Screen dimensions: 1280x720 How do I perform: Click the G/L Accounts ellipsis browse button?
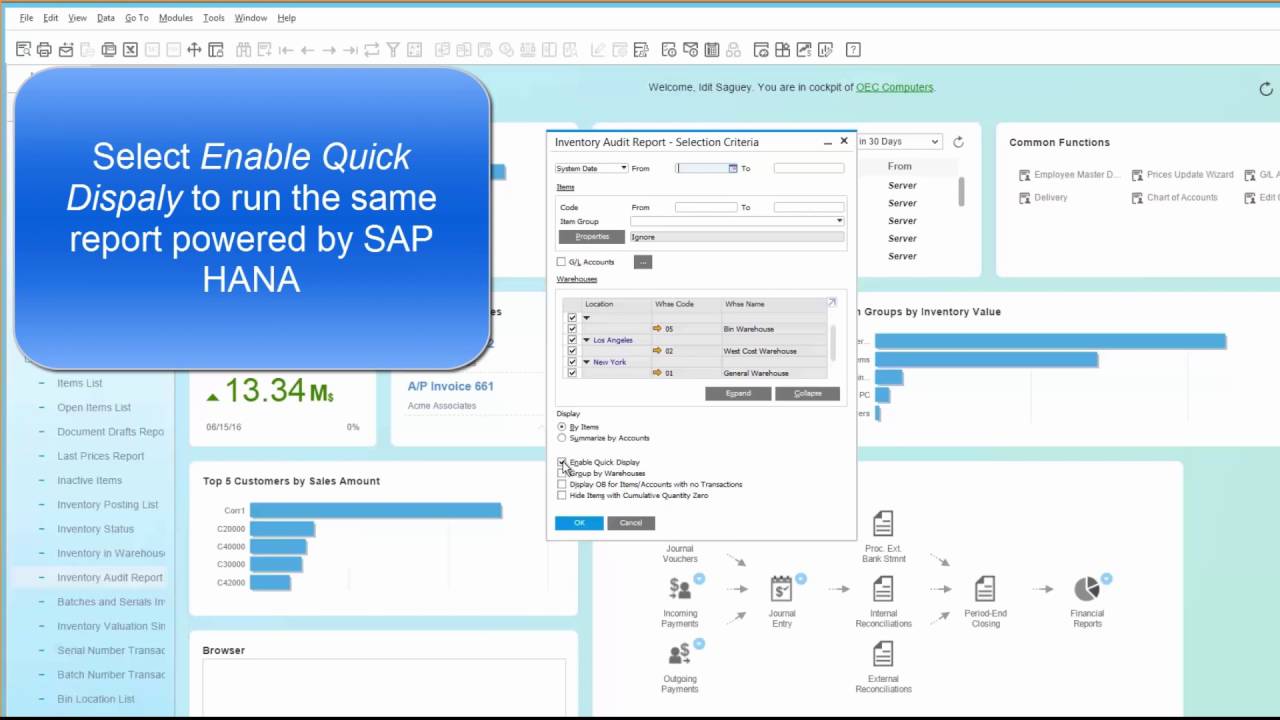tap(643, 262)
